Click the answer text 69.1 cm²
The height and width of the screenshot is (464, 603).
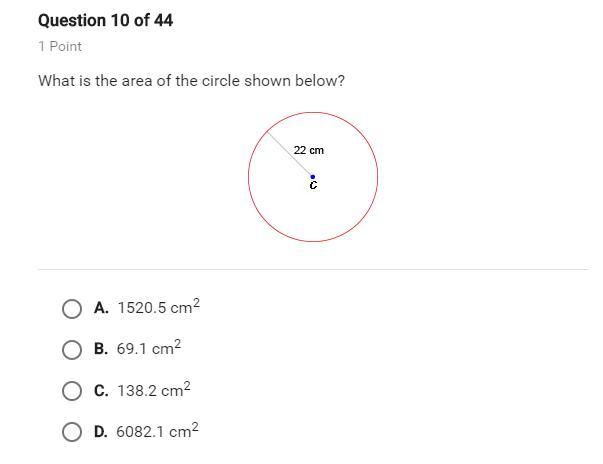[x=148, y=349]
